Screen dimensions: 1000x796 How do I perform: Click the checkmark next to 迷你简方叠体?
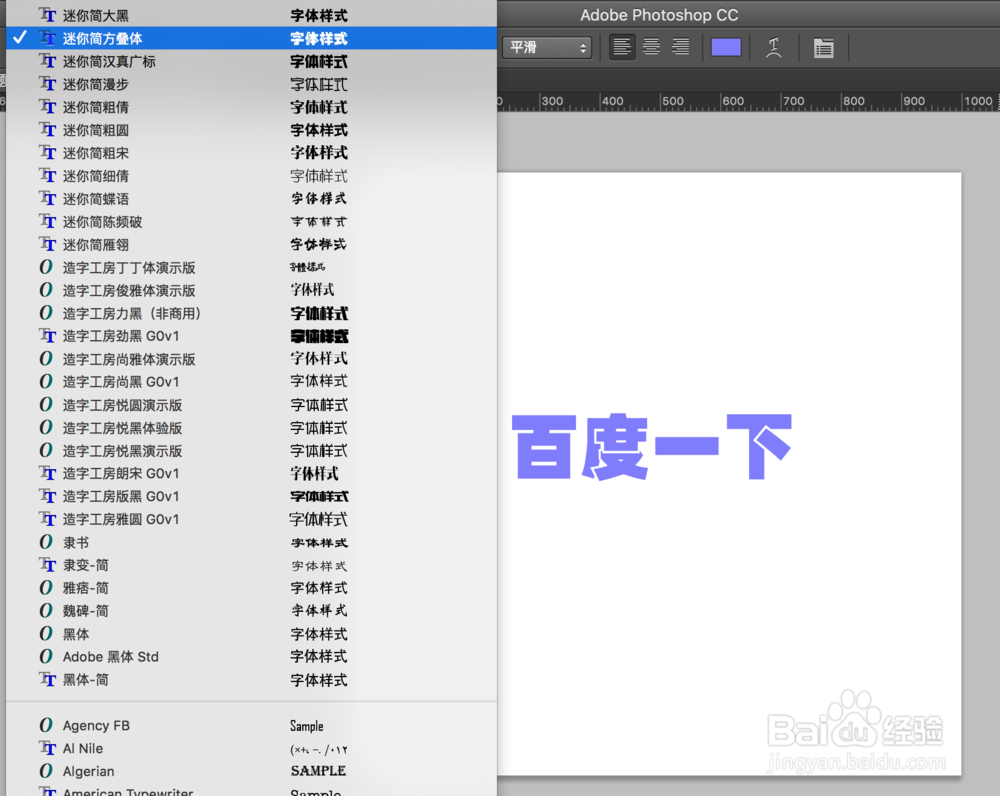coord(20,37)
